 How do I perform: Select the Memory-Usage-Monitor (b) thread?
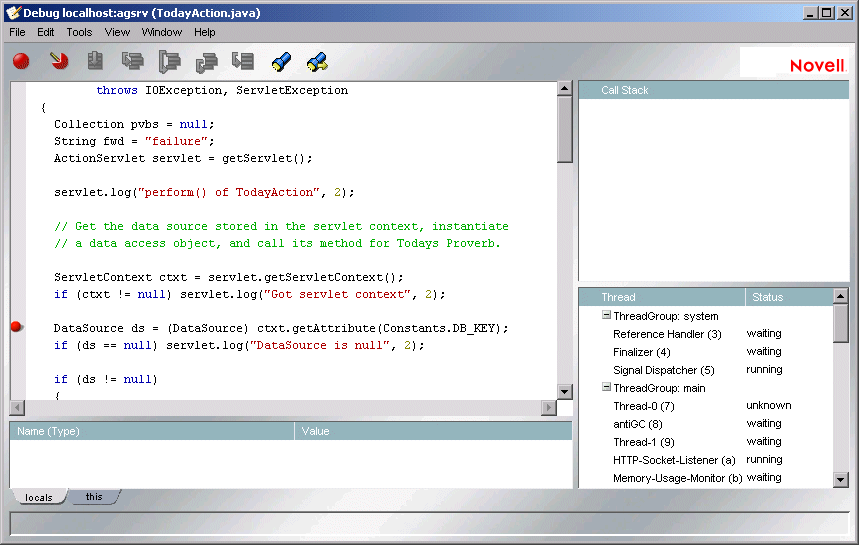point(678,478)
